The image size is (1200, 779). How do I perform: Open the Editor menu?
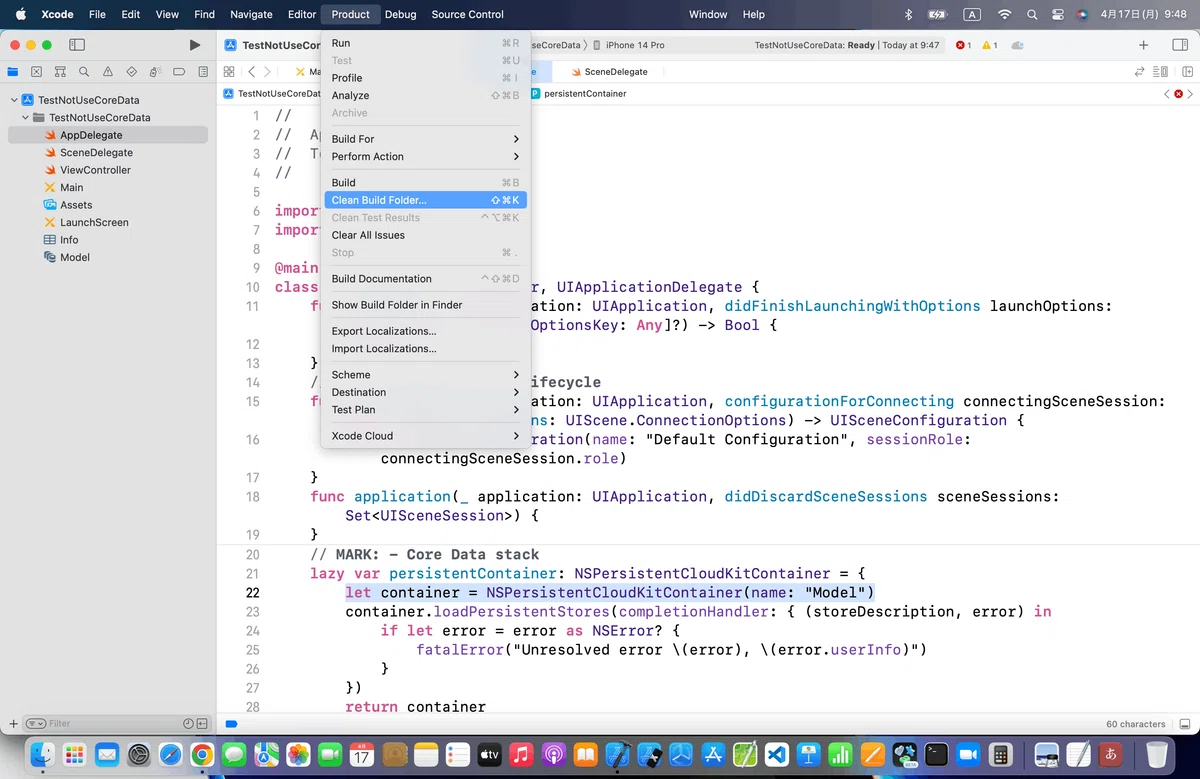[302, 14]
